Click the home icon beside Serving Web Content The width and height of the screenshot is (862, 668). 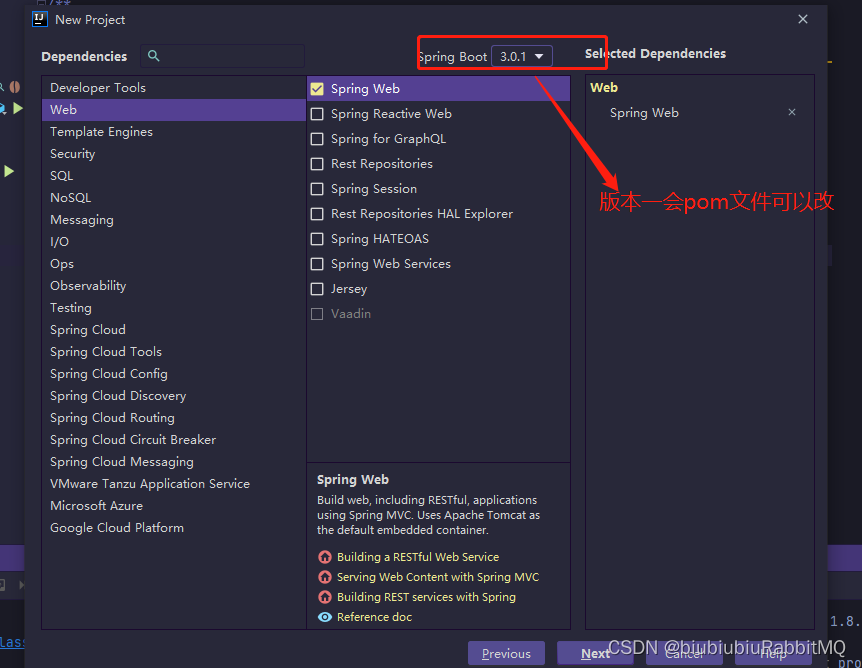[x=325, y=577]
